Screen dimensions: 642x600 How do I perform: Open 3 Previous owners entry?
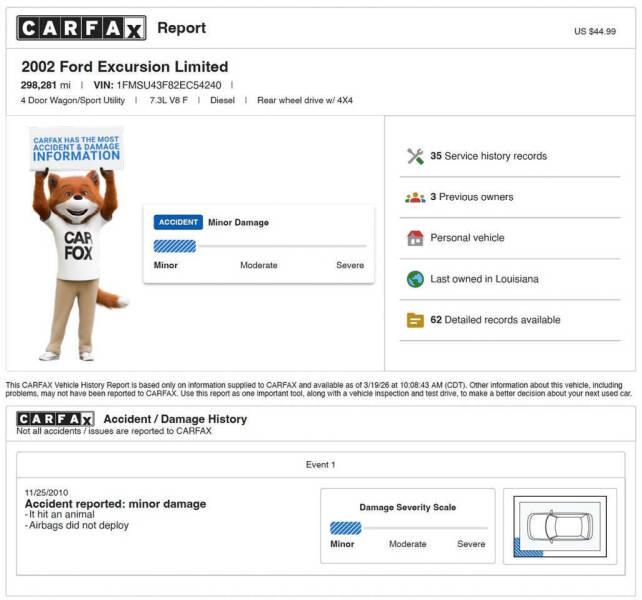coord(472,197)
